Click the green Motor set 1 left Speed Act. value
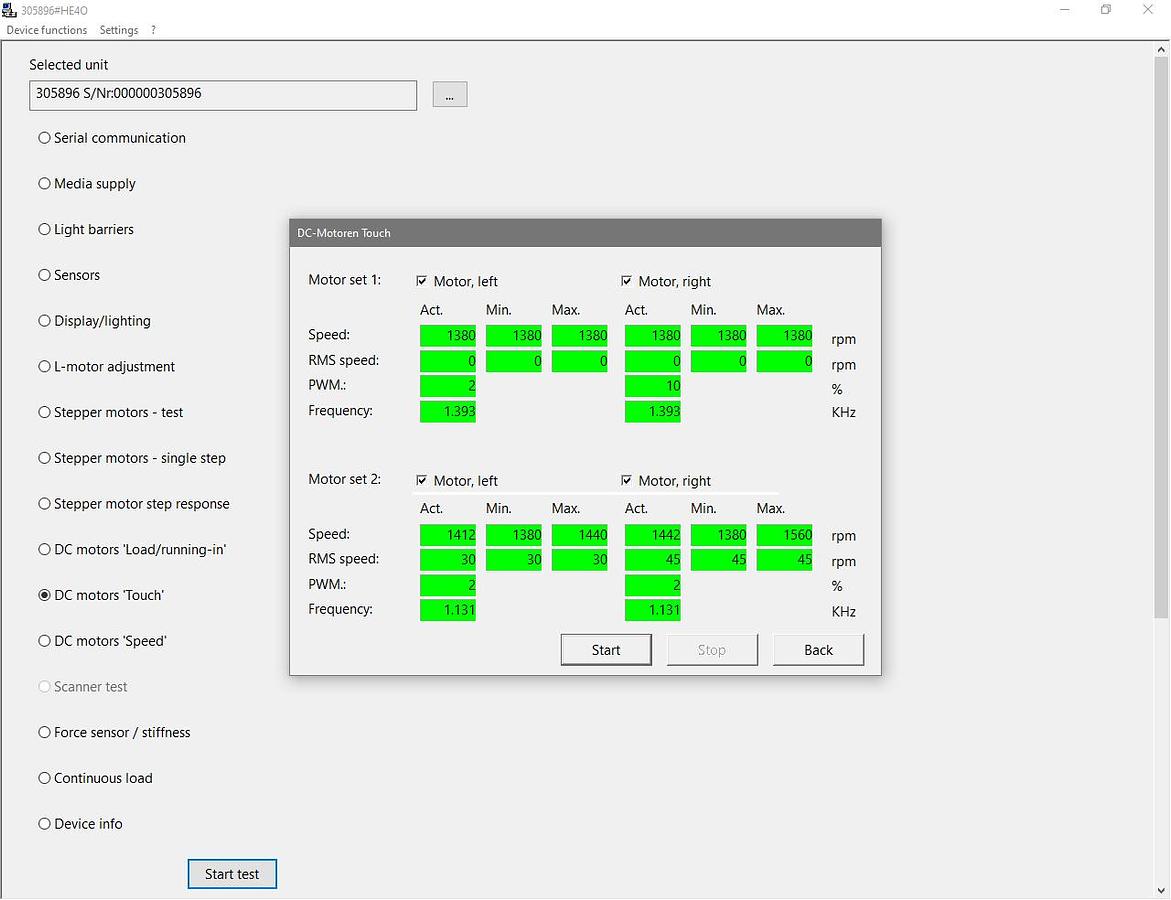Image resolution: width=1171 pixels, height=900 pixels. tap(448, 336)
